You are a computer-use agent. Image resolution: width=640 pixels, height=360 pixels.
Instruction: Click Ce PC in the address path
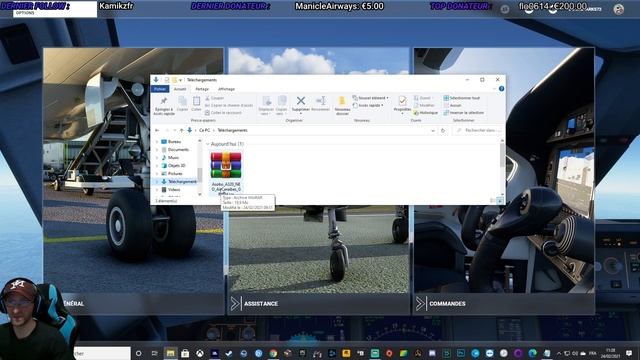point(204,130)
